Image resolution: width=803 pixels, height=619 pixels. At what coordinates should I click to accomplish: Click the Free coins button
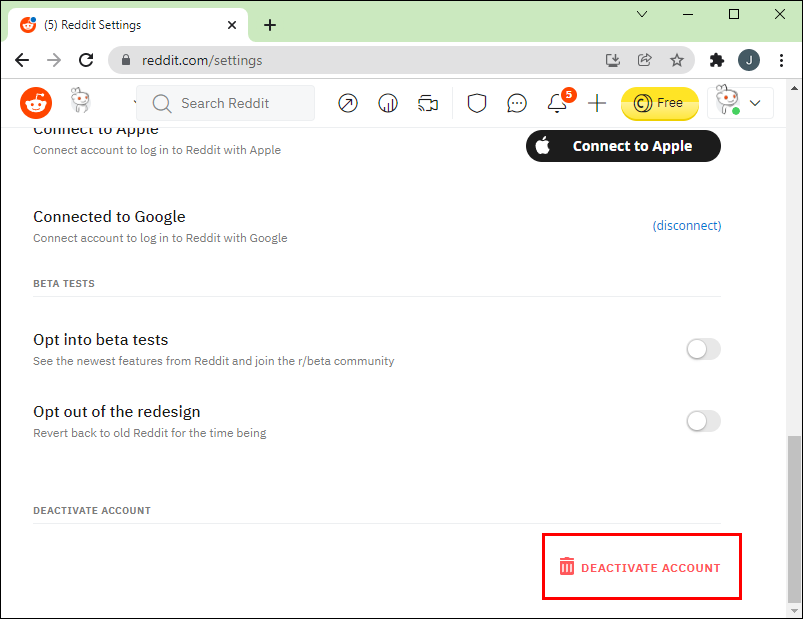pos(659,103)
